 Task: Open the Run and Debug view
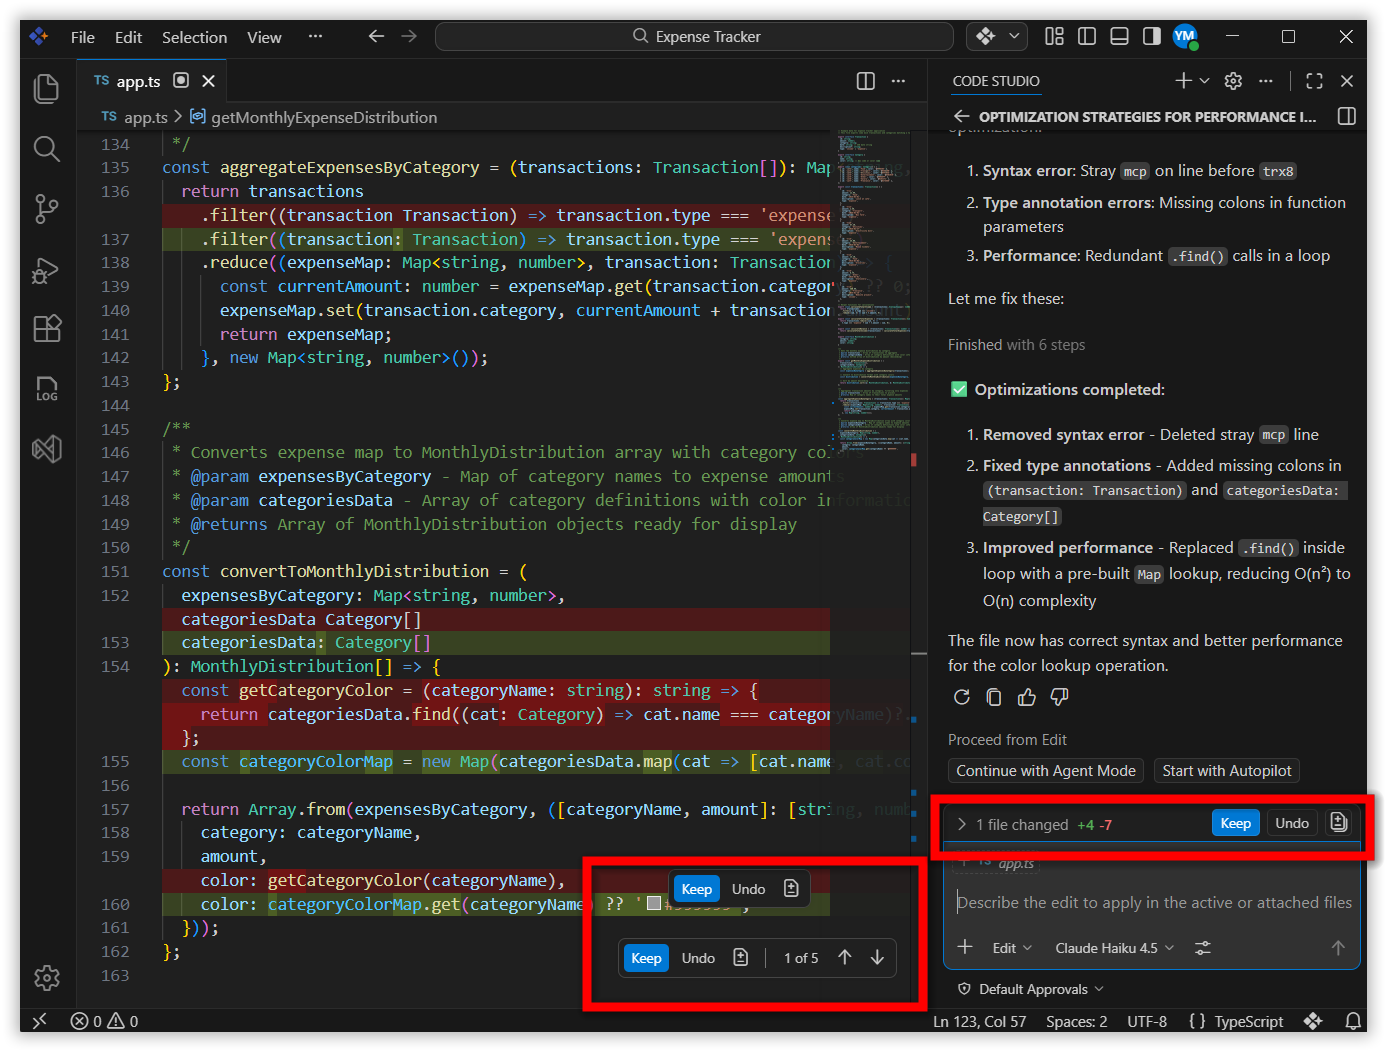tap(46, 270)
